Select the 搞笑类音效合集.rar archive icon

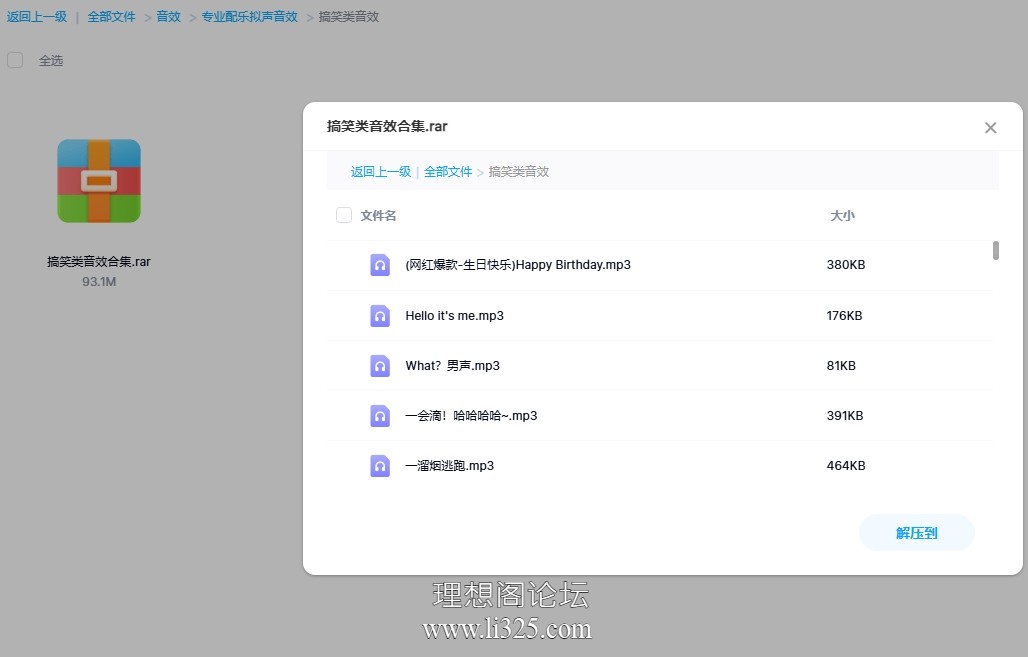tap(99, 181)
